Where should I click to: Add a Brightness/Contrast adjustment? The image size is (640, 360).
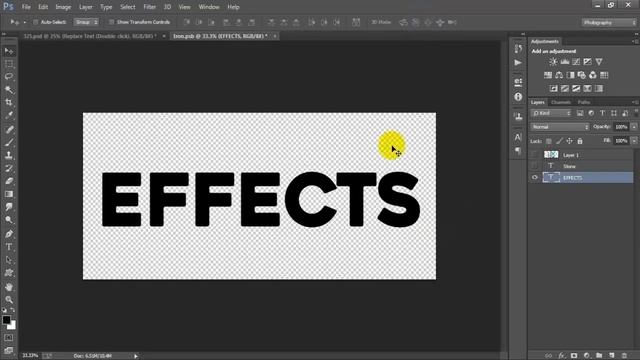(x=553, y=62)
